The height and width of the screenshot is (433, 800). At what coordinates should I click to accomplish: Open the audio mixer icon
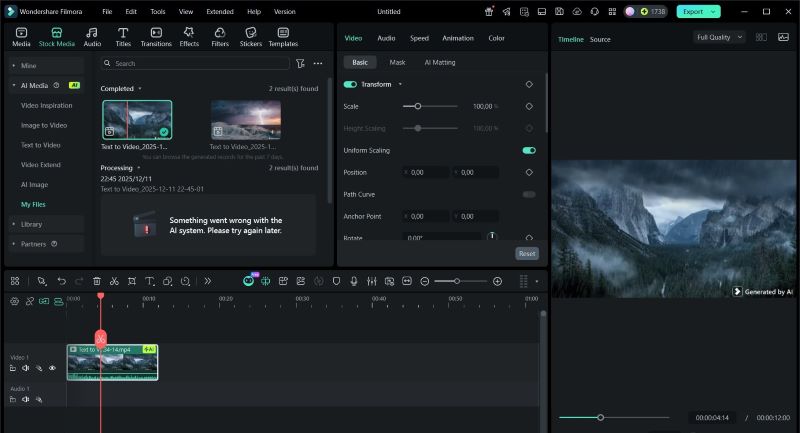coord(371,281)
